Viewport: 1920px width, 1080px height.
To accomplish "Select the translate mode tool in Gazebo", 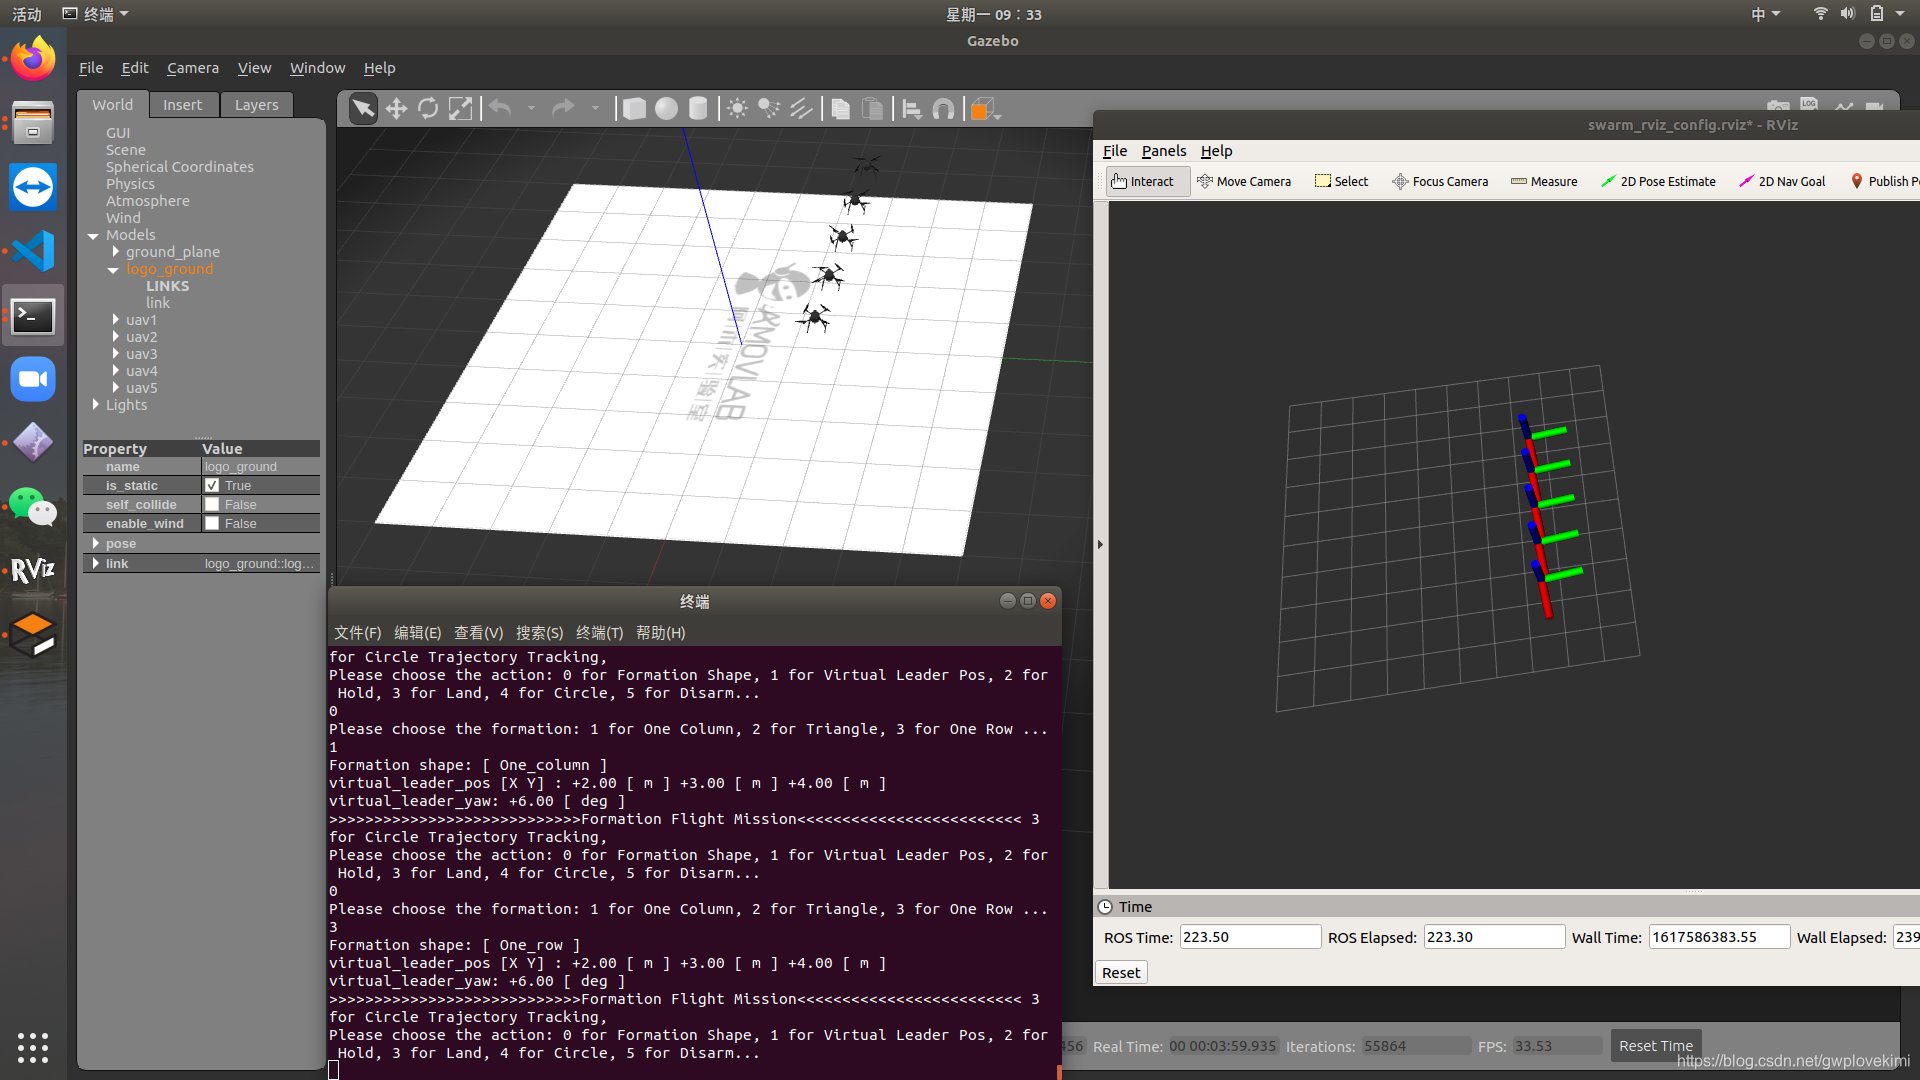I will [396, 109].
